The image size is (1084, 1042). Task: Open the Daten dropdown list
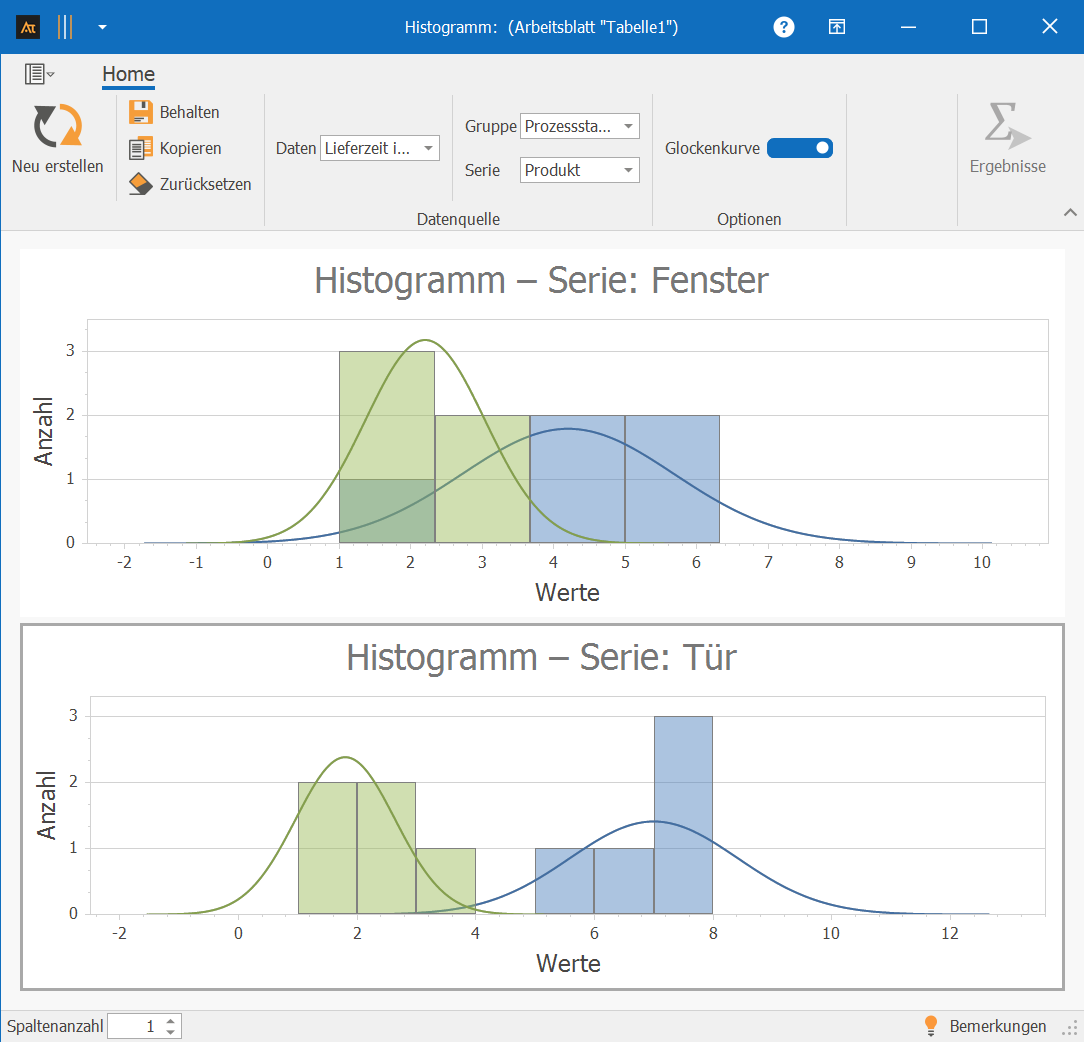pyautogui.click(x=428, y=149)
